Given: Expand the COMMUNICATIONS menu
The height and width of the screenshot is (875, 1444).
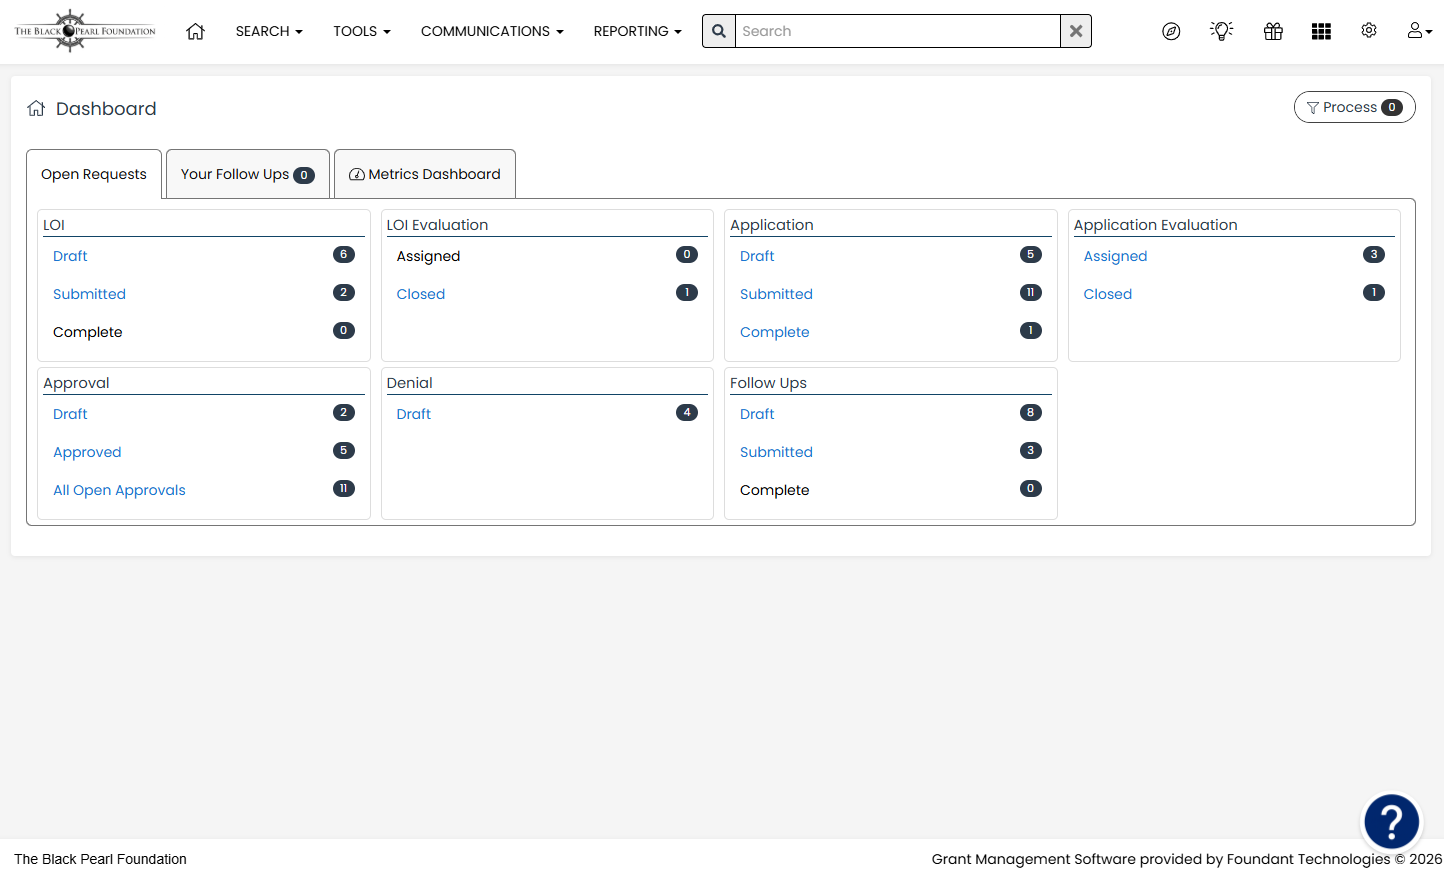Looking at the screenshot, I should 492,31.
